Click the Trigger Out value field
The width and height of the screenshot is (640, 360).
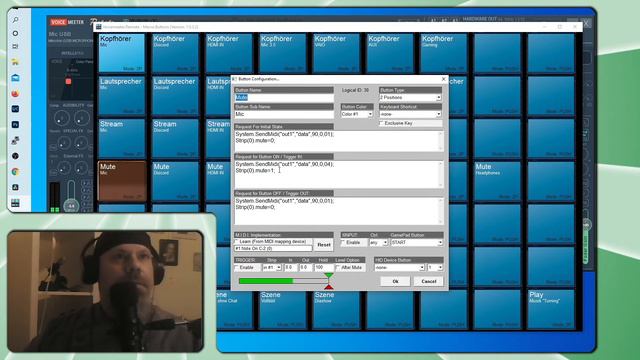pos(305,267)
